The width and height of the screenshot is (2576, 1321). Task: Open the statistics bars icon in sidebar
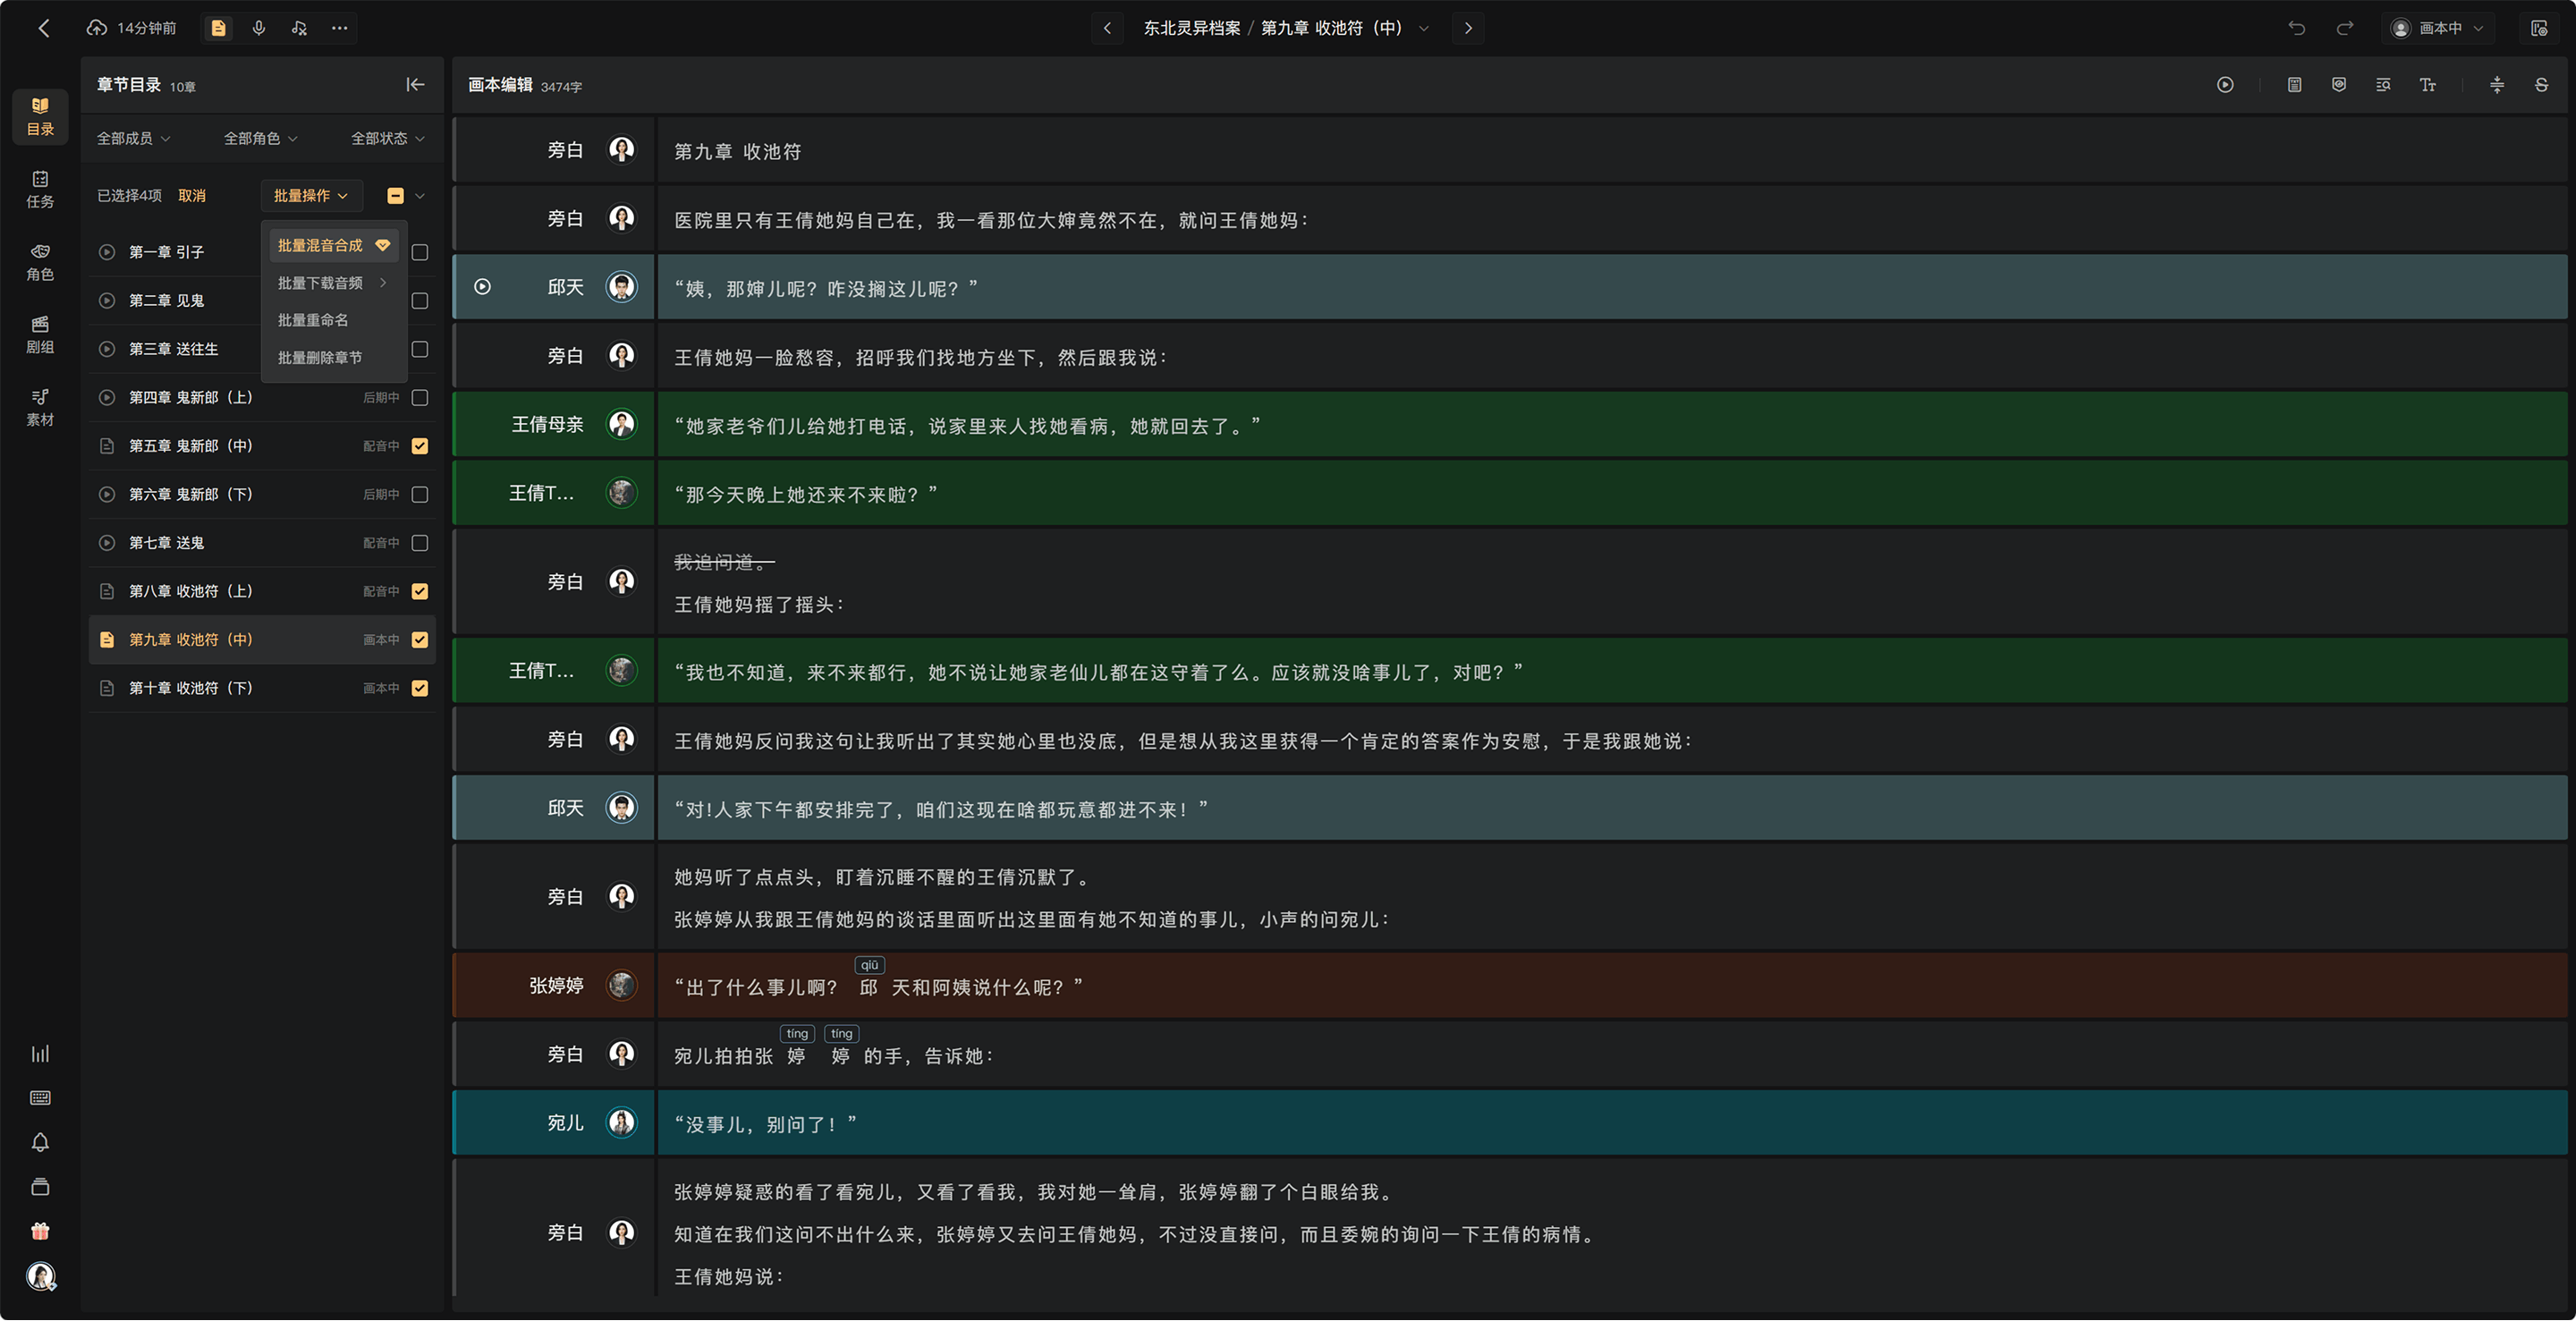point(40,1054)
